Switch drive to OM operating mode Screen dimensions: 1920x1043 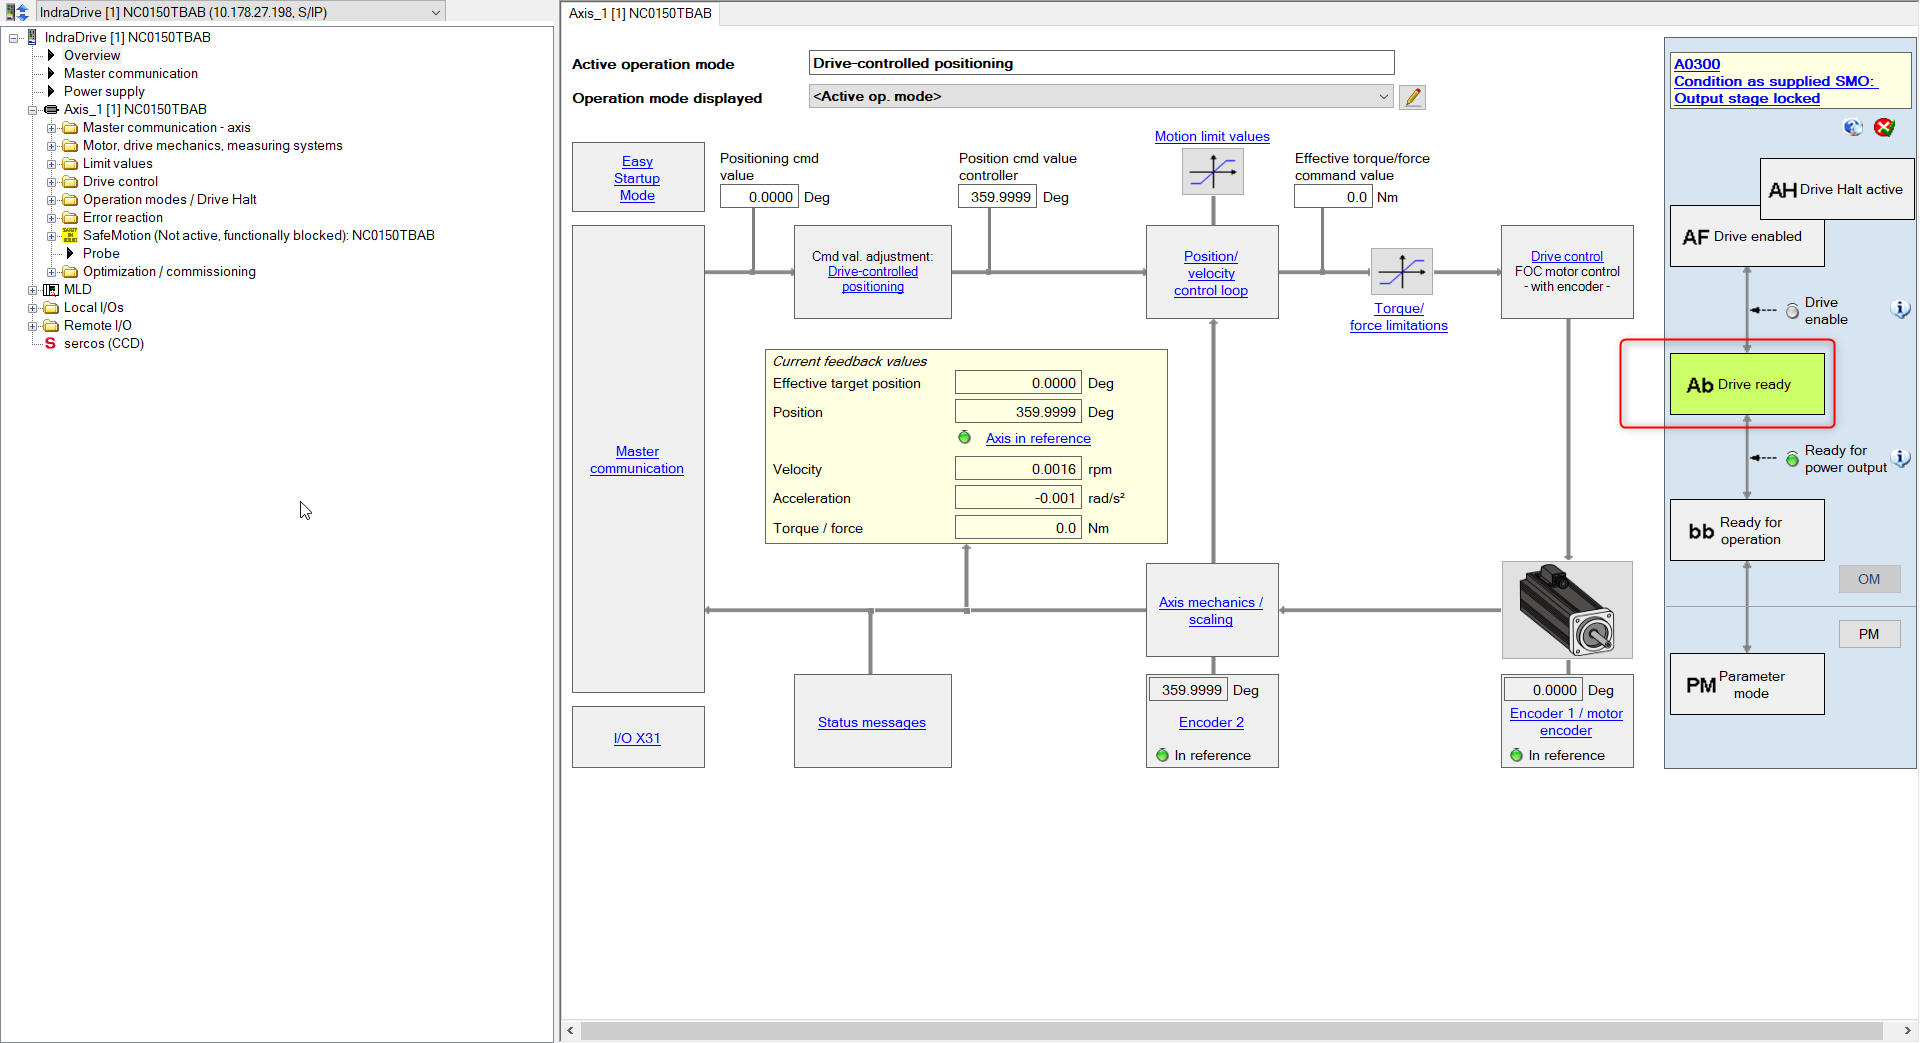tap(1868, 579)
